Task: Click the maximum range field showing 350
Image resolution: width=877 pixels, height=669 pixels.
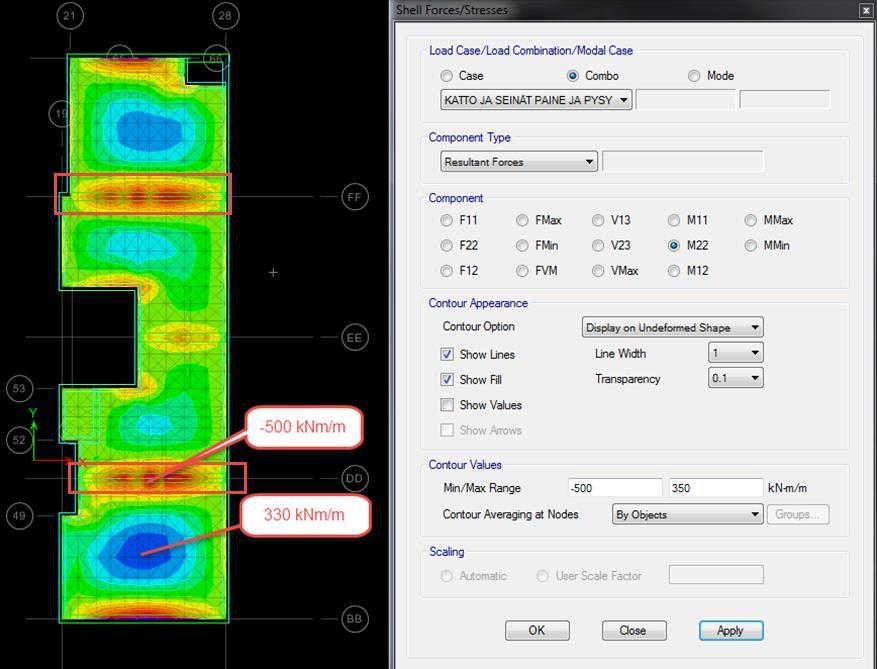Action: pos(716,488)
